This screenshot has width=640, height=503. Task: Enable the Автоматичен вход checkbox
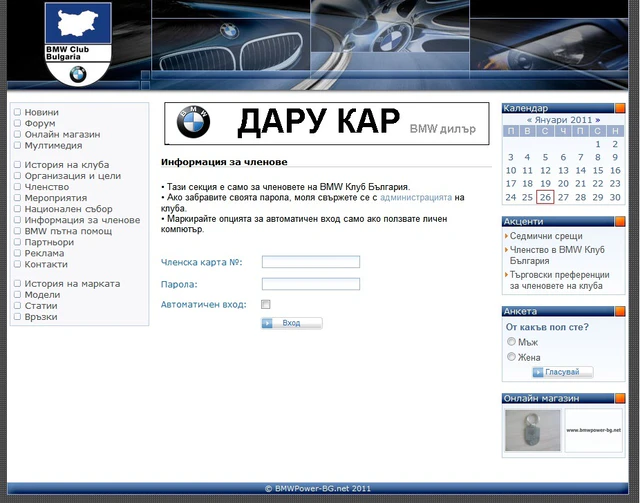tap(266, 304)
